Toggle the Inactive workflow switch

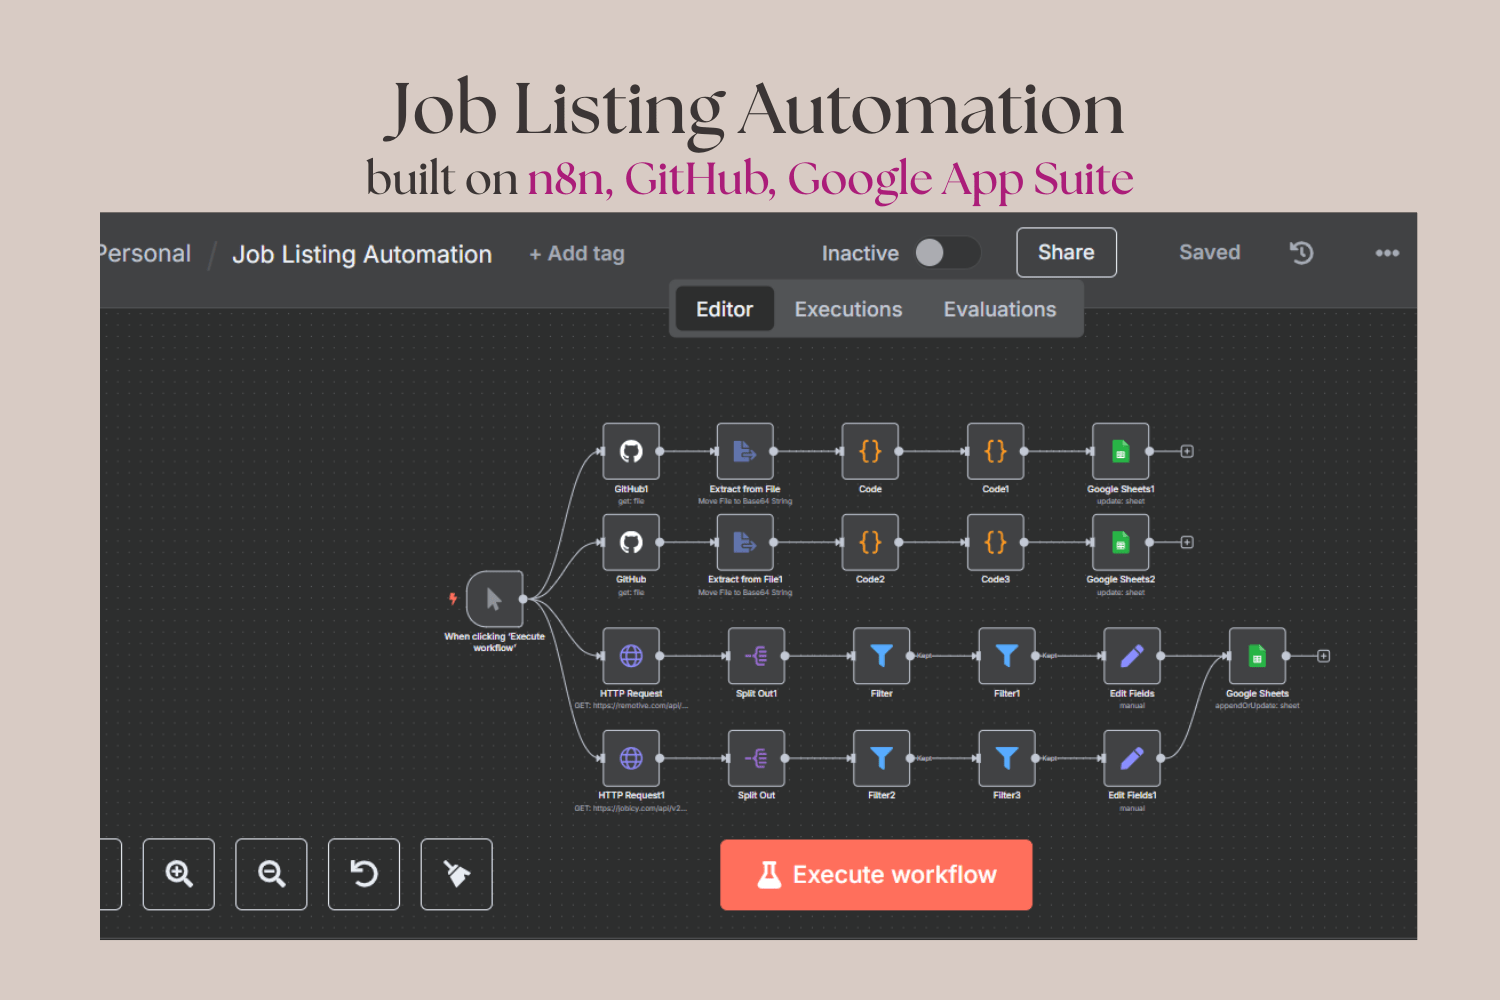tap(946, 253)
